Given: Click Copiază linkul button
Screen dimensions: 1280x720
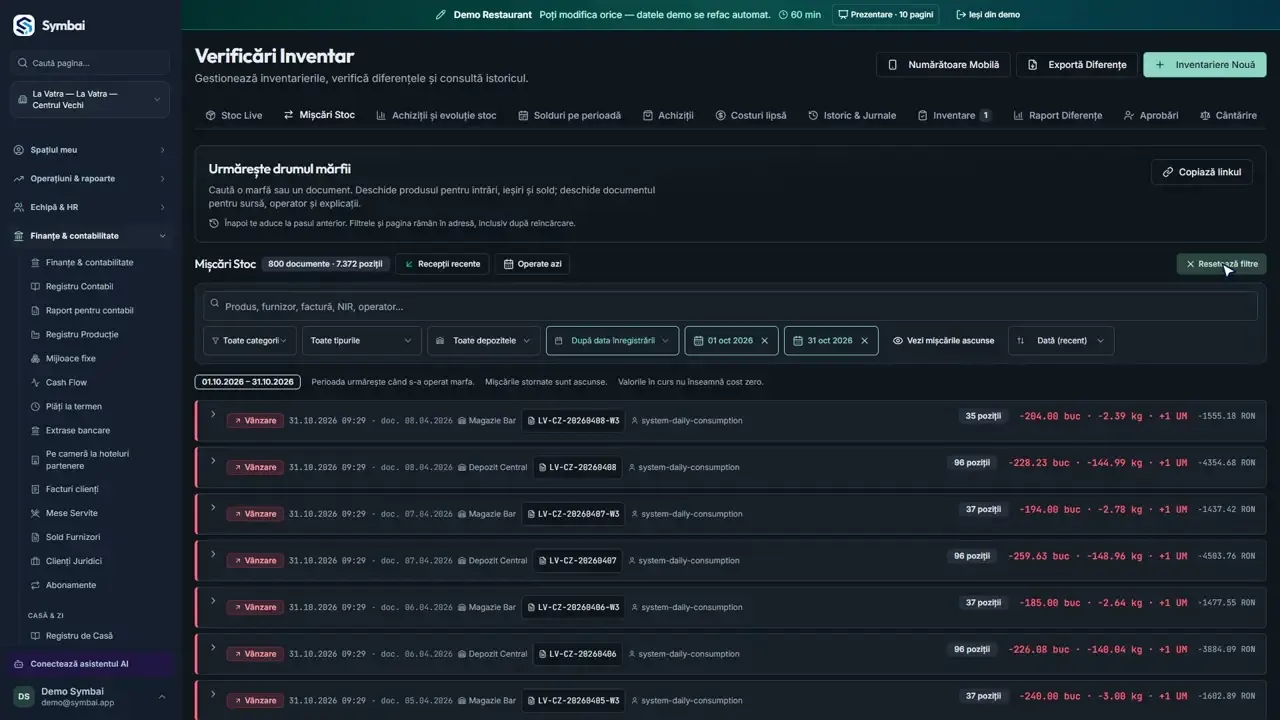Looking at the screenshot, I should click(x=1202, y=172).
